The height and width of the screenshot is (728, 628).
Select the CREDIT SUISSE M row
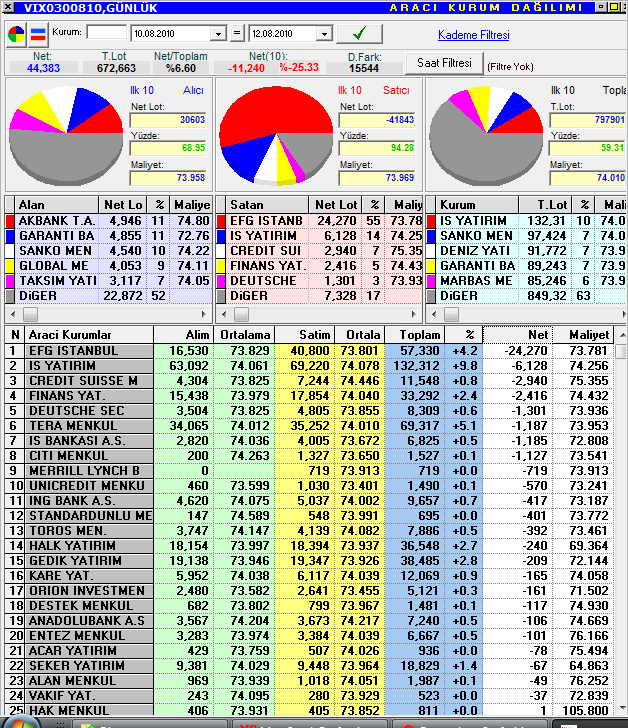coord(310,381)
